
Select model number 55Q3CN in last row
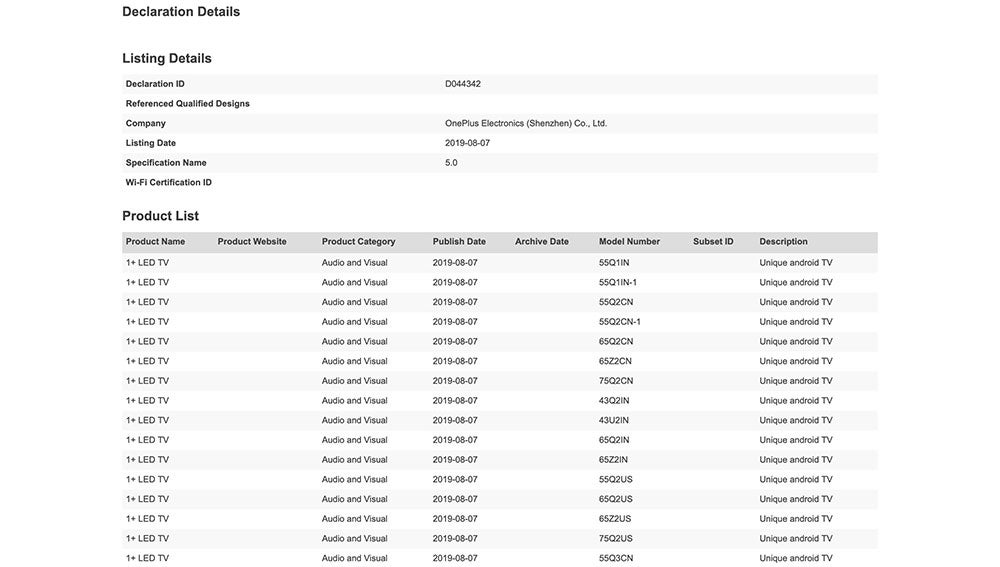615,558
